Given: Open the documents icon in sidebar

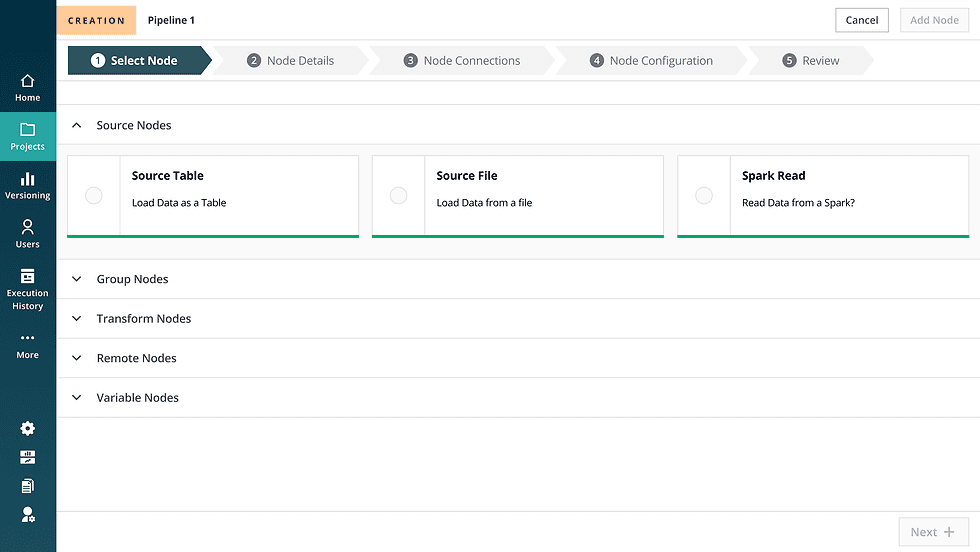Looking at the screenshot, I should pyautogui.click(x=28, y=486).
